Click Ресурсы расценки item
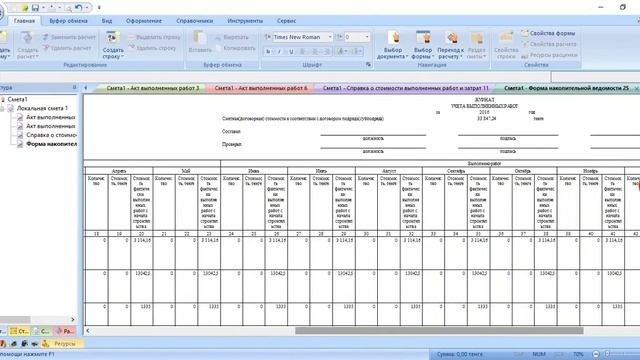This screenshot has width=640, height=360. [x=549, y=55]
